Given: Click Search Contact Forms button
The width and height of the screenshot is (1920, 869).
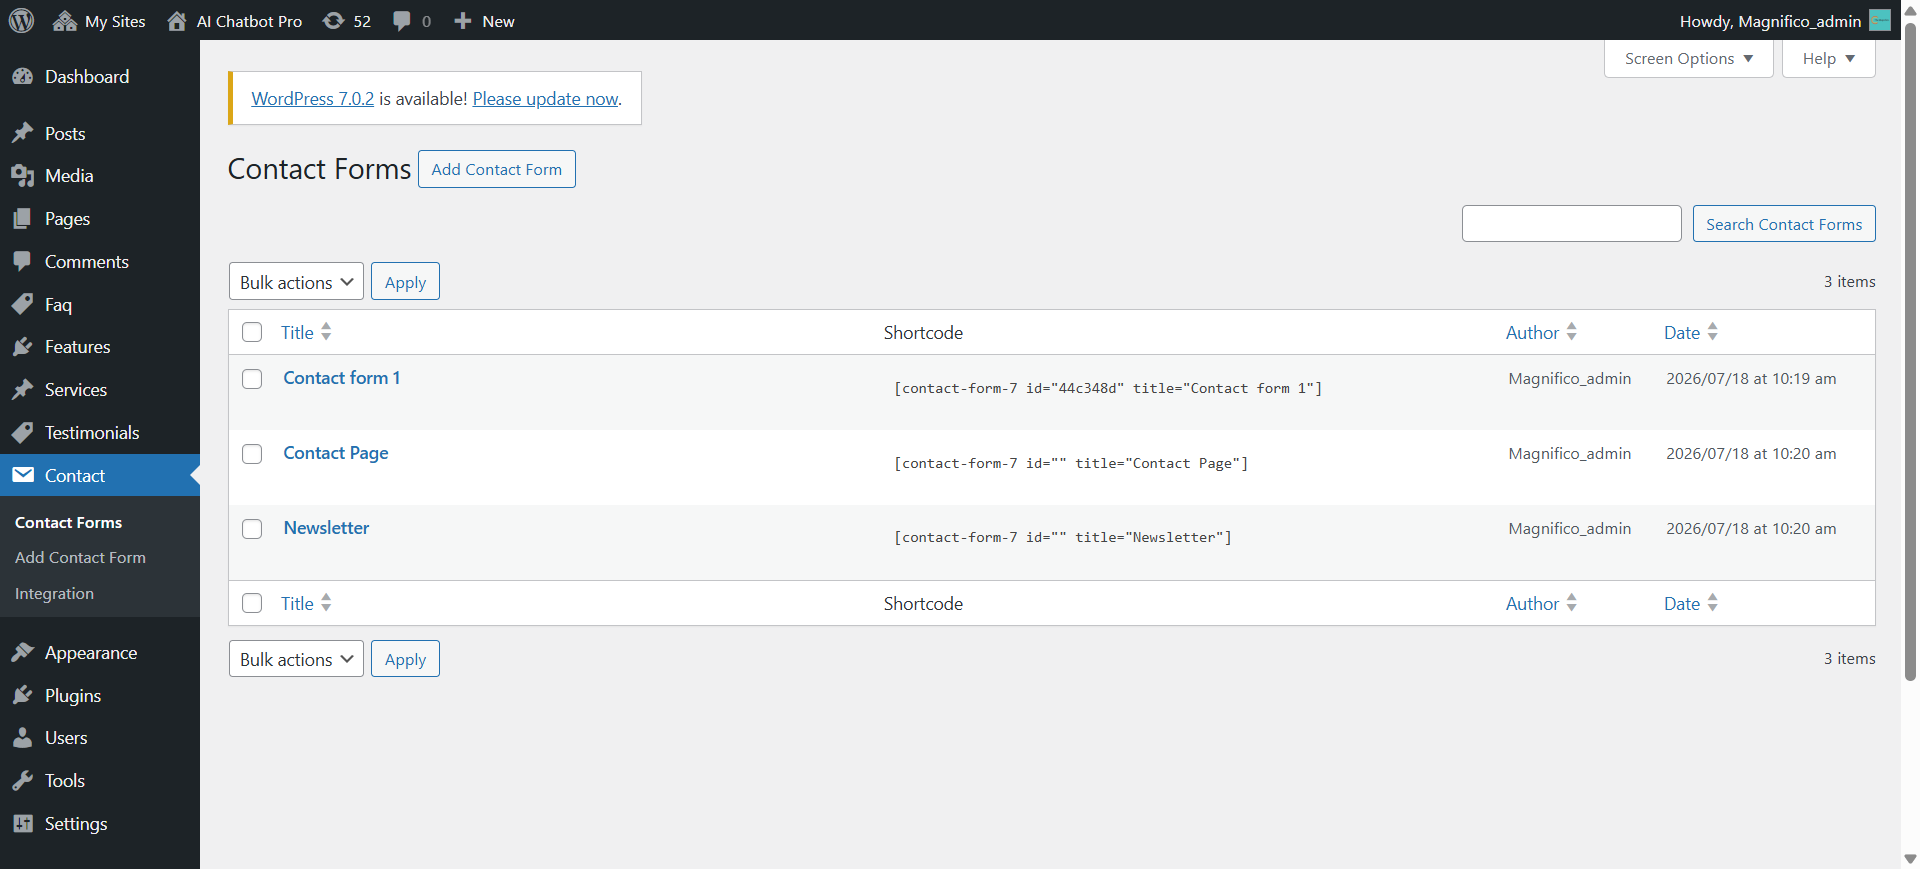Looking at the screenshot, I should (1784, 224).
